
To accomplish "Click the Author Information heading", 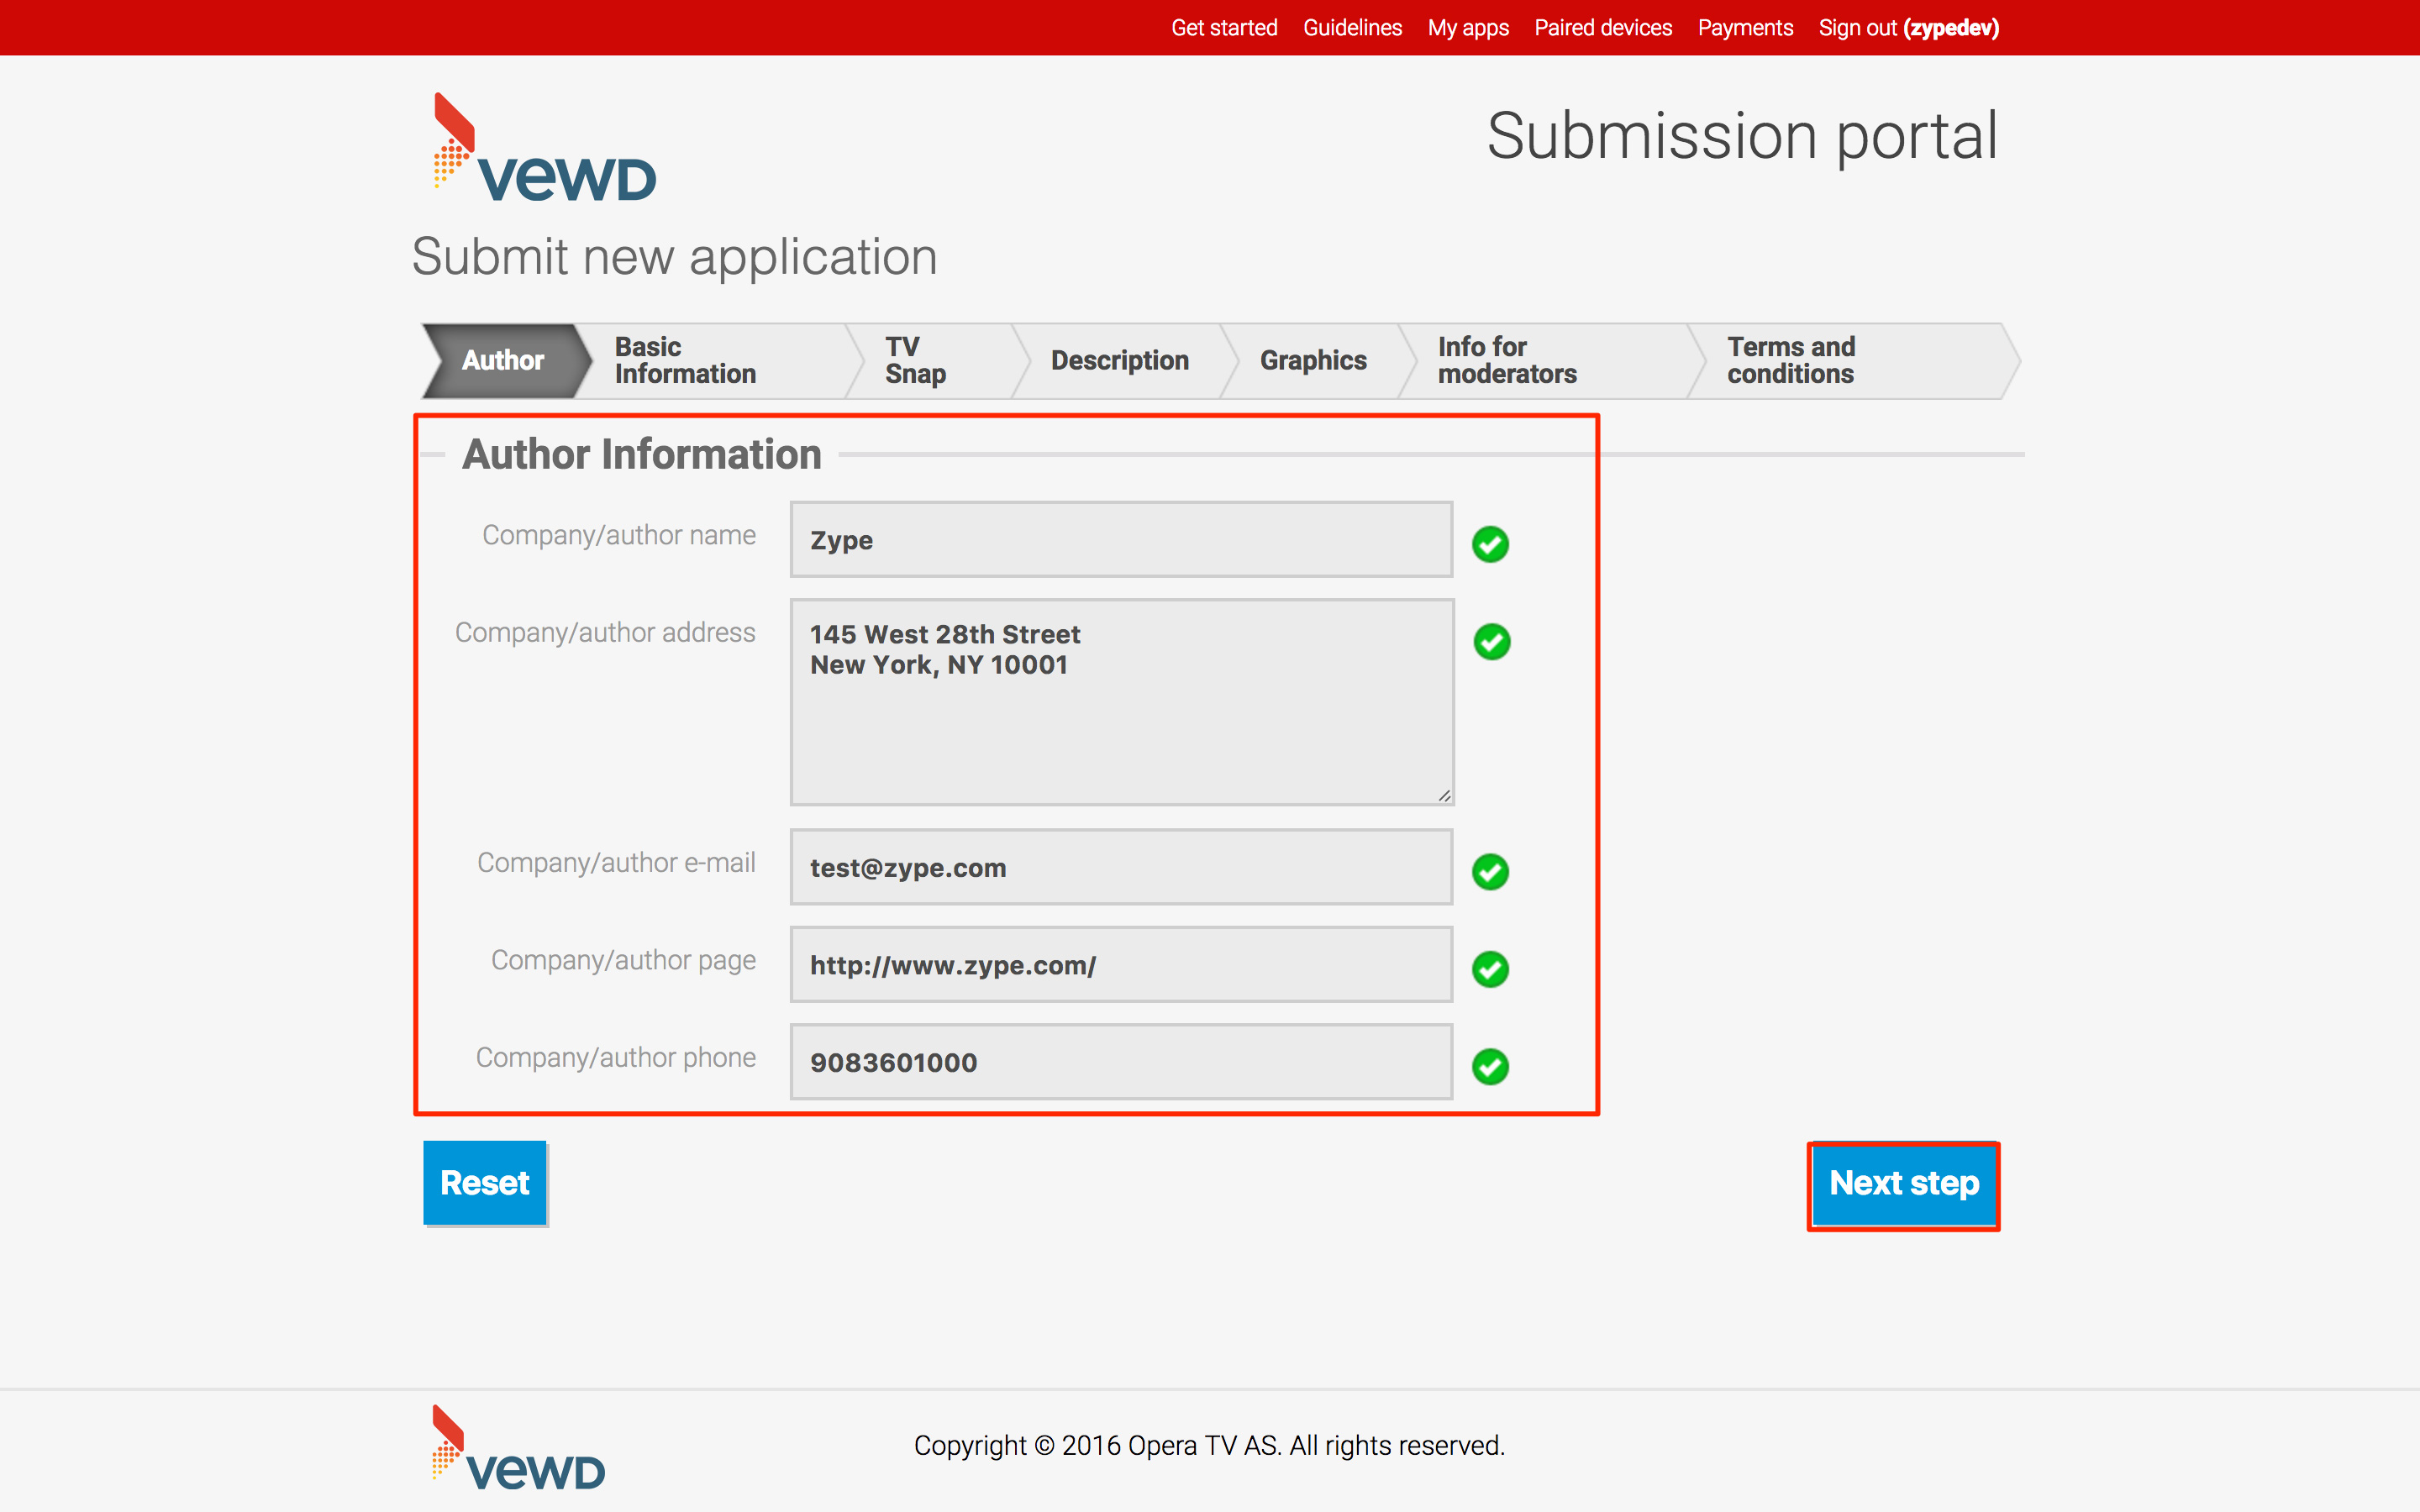I will 641,454.
